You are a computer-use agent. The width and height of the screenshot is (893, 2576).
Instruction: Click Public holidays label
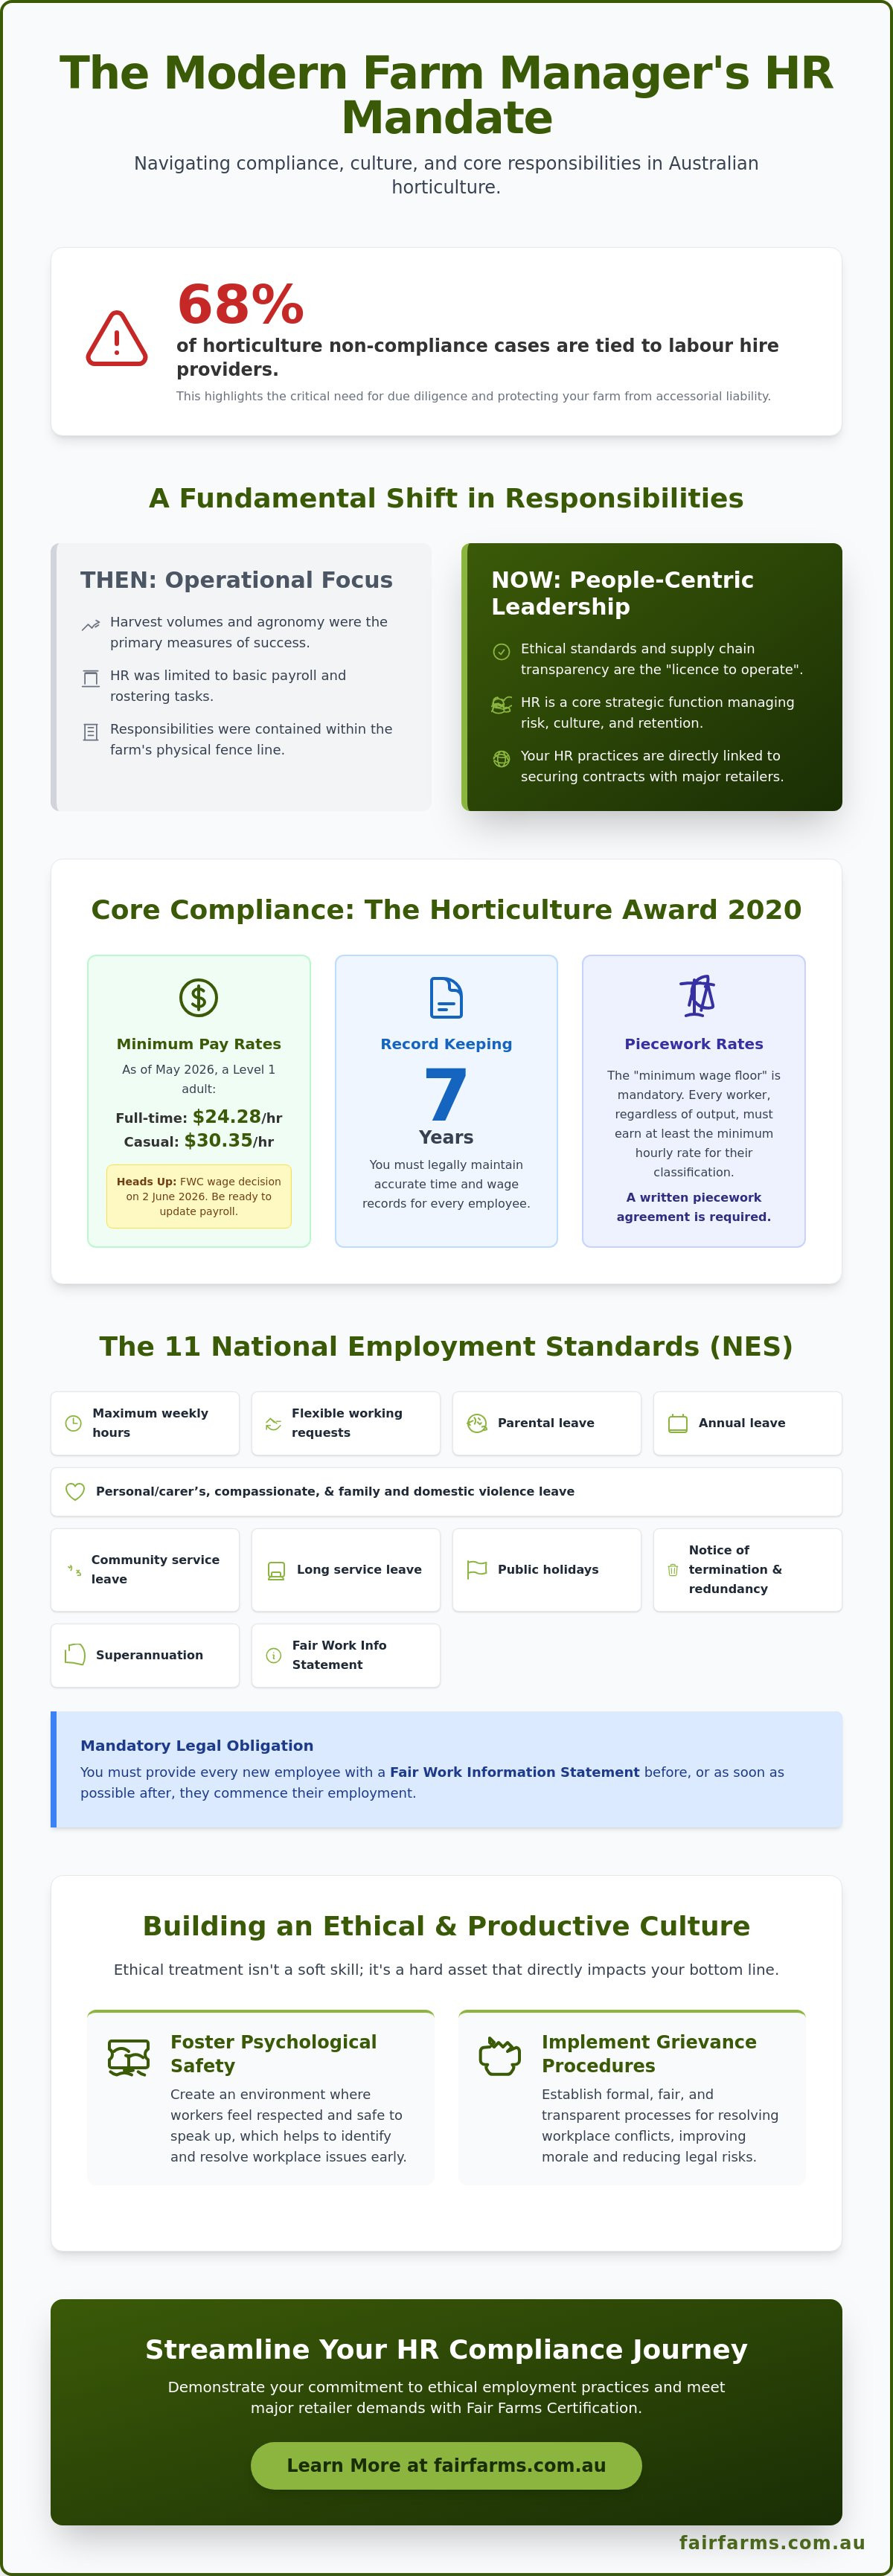pos(548,1570)
